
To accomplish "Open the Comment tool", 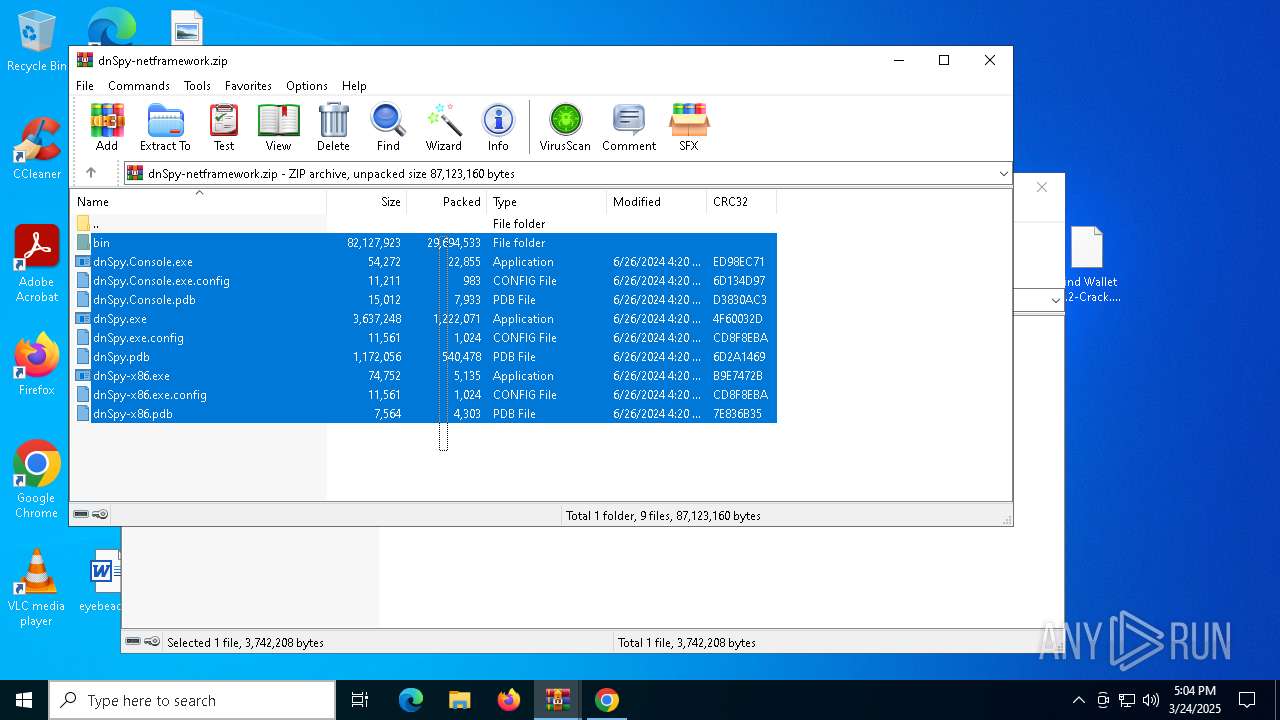I will click(x=629, y=127).
